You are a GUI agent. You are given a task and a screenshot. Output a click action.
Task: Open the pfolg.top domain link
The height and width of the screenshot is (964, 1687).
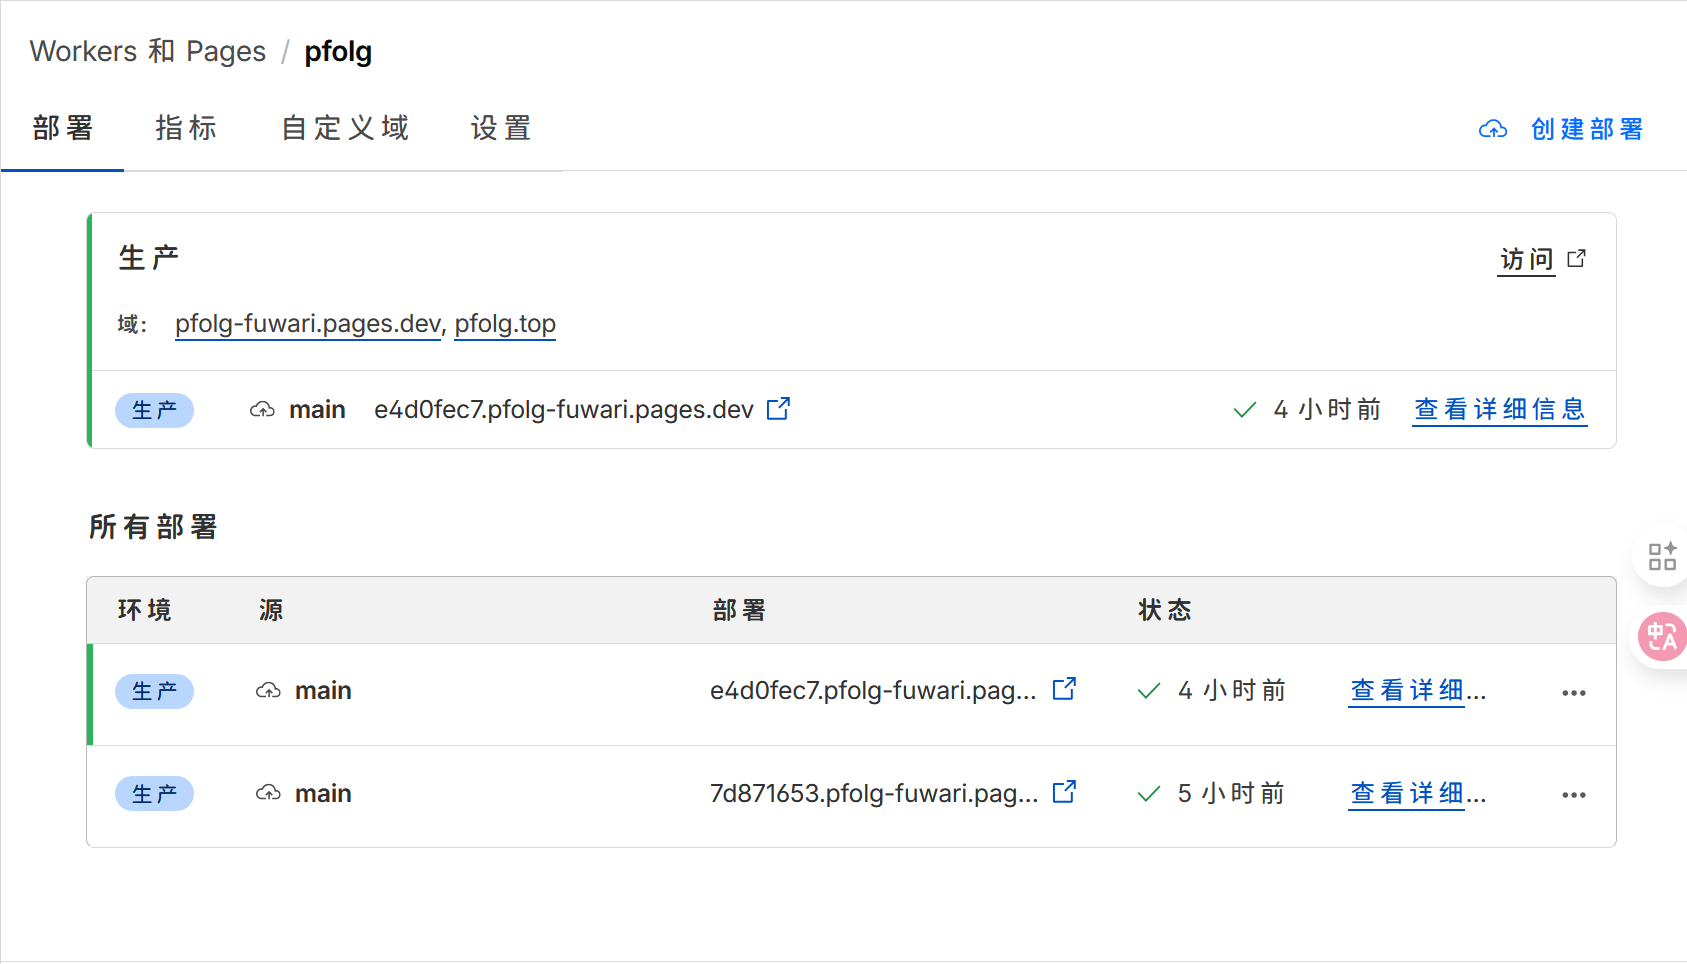[505, 324]
